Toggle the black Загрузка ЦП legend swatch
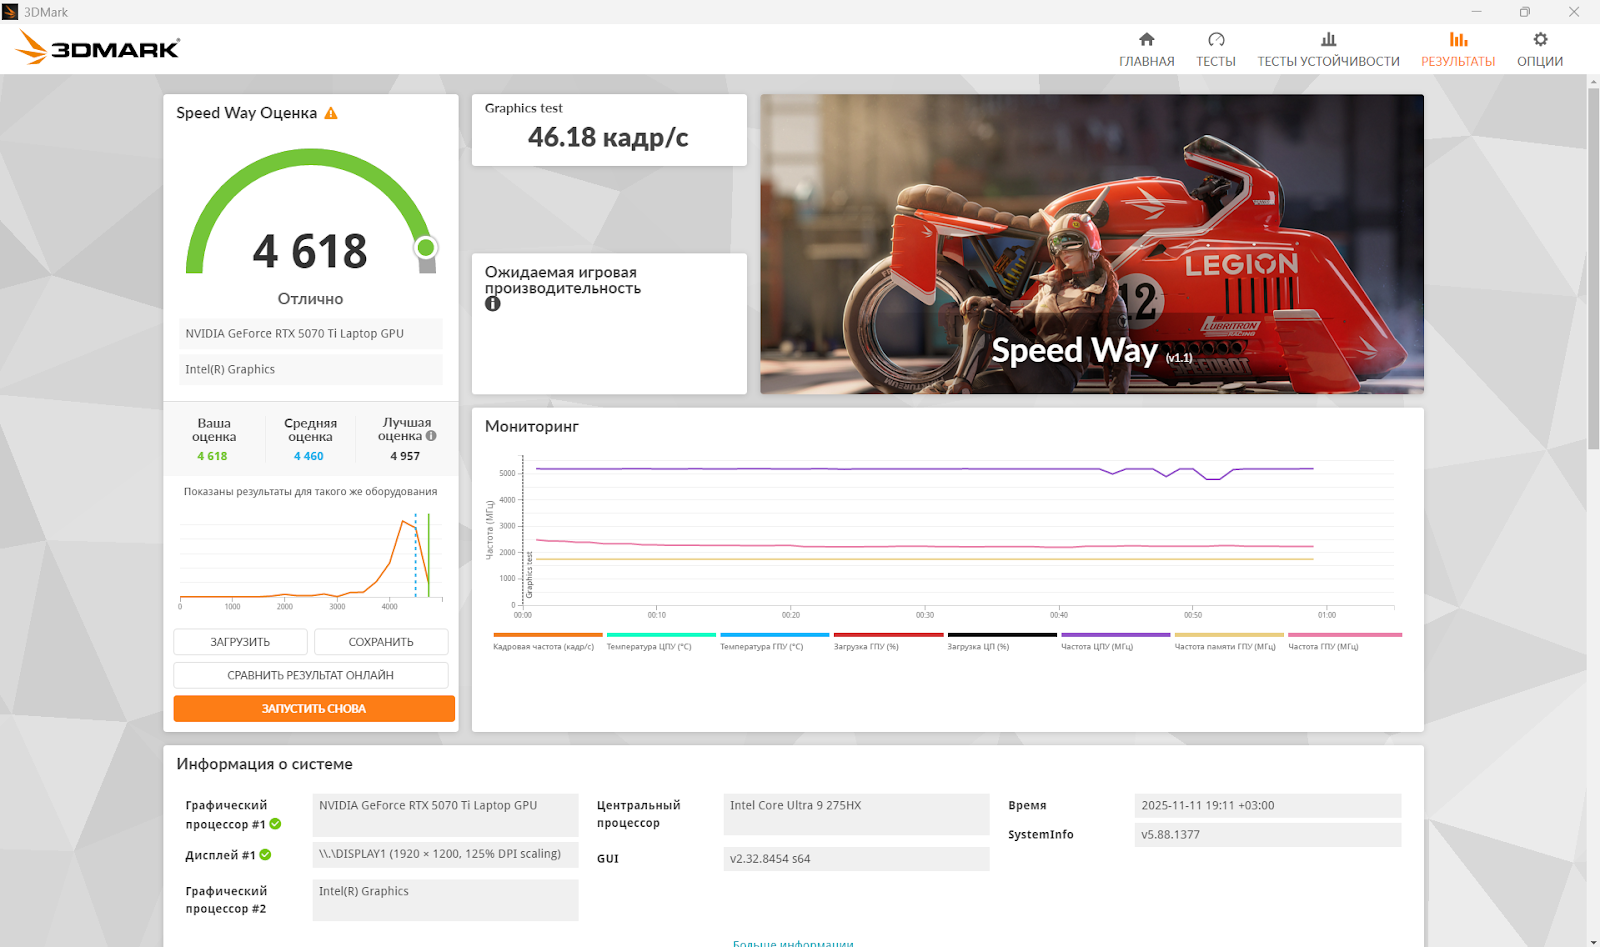Viewport: 1600px width, 947px height. pos(1002,635)
